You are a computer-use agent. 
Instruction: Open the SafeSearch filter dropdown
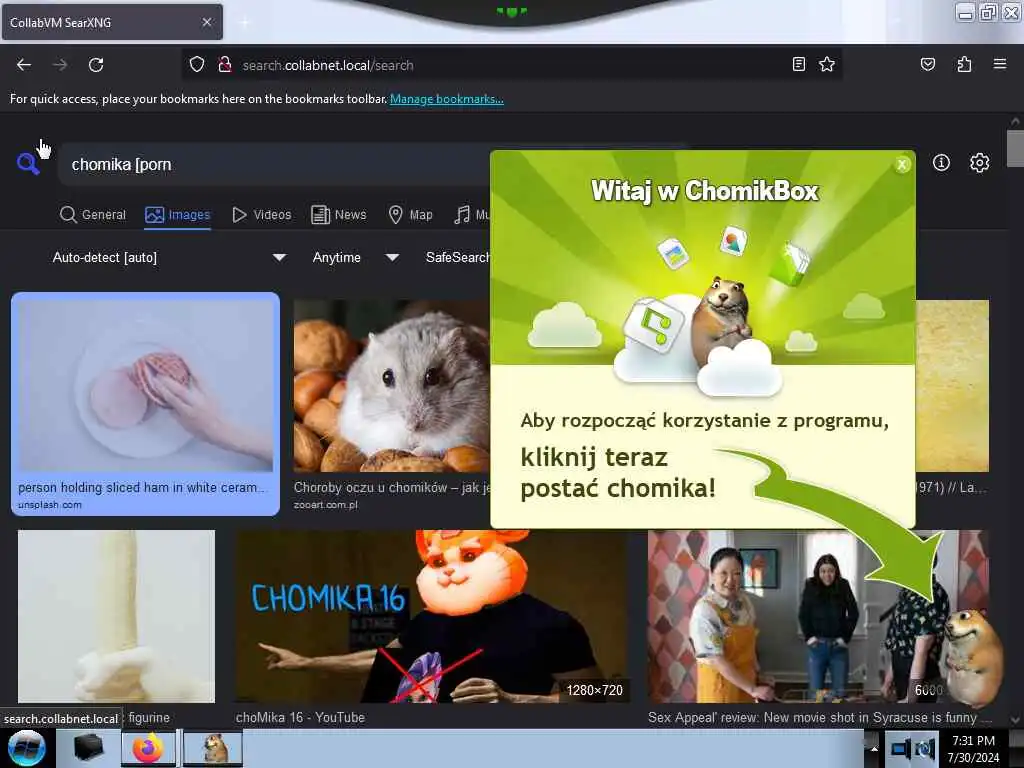(457, 257)
